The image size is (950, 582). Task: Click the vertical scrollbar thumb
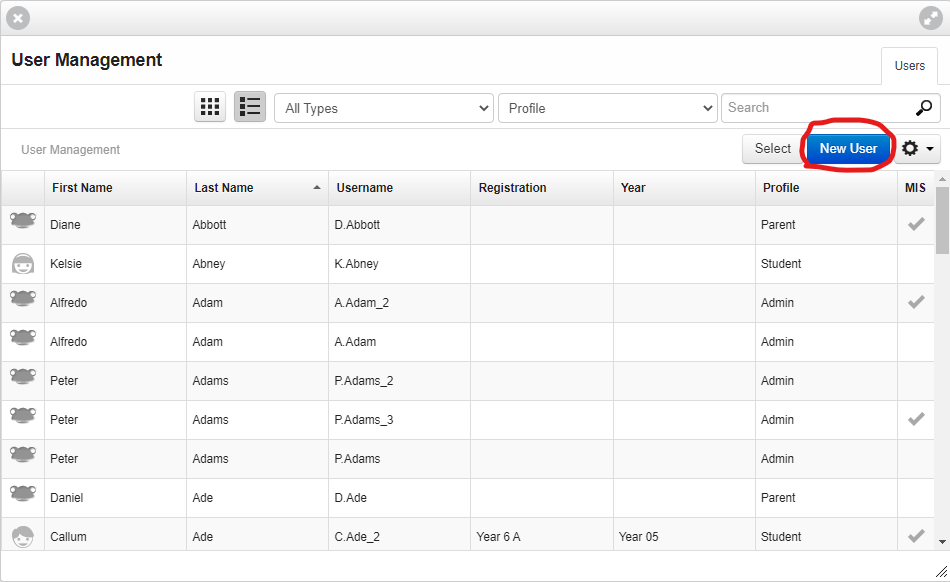pyautogui.click(x=942, y=220)
